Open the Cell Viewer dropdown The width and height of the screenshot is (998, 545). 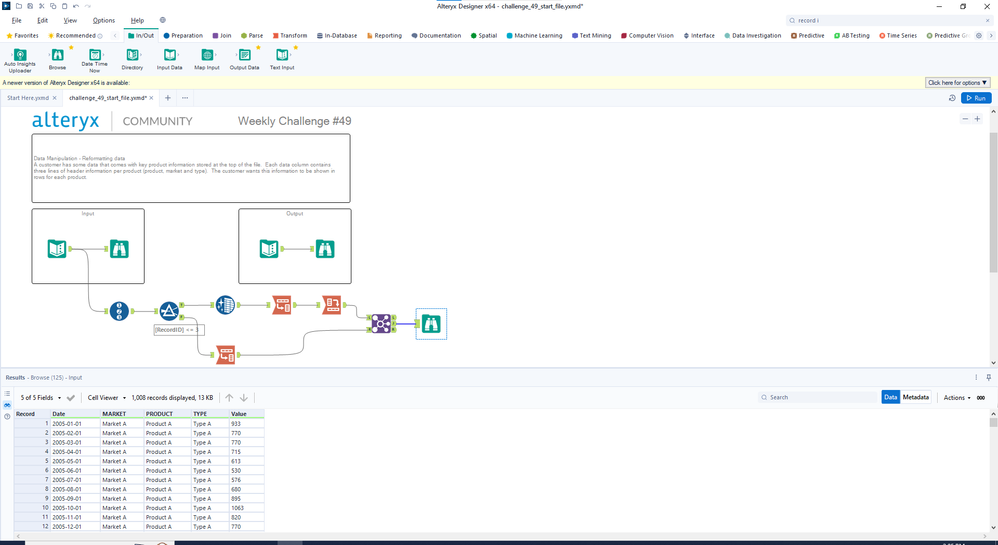click(106, 397)
